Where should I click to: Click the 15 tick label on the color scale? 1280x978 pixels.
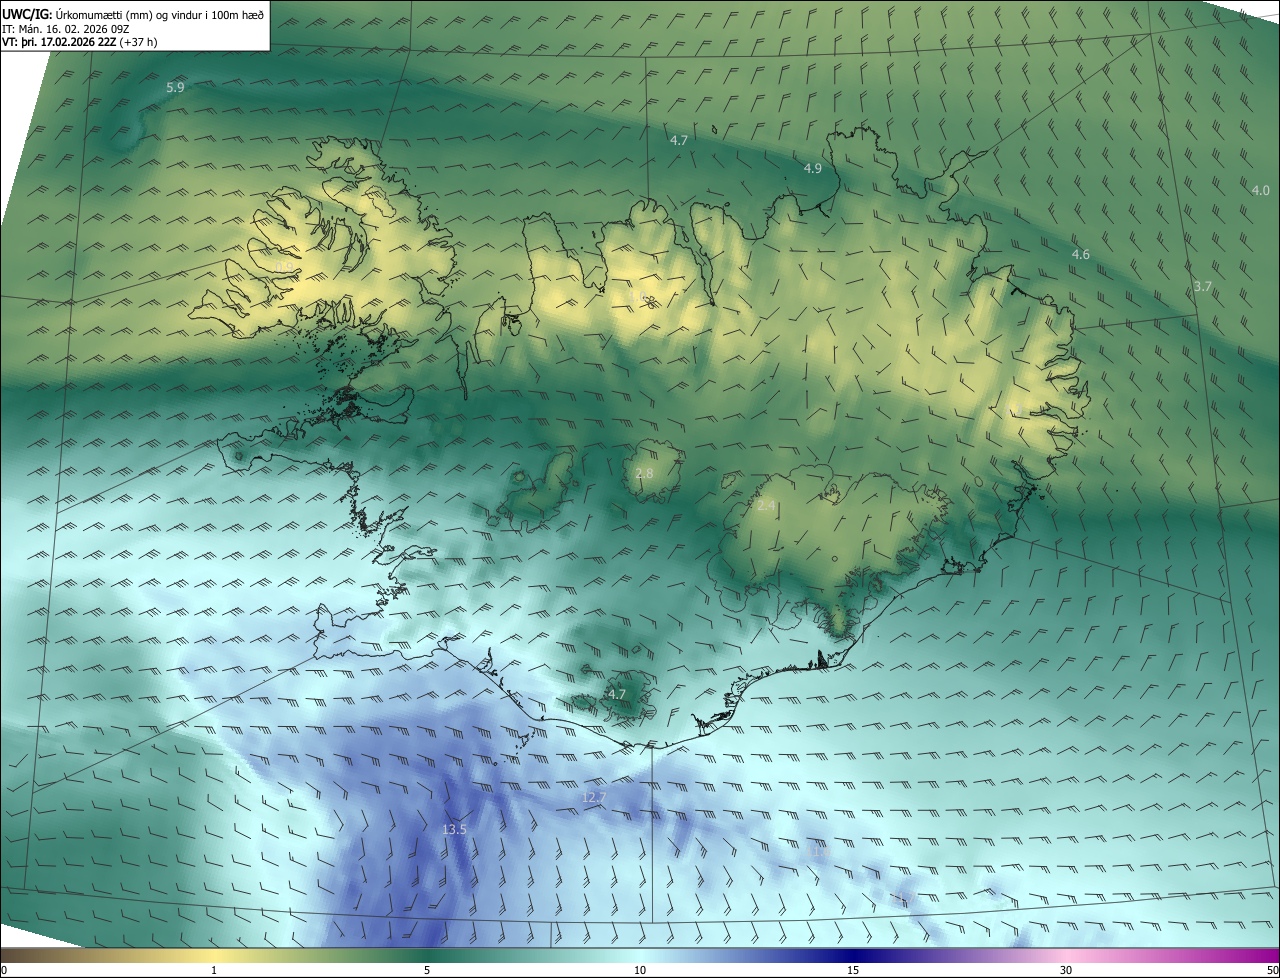click(x=853, y=971)
